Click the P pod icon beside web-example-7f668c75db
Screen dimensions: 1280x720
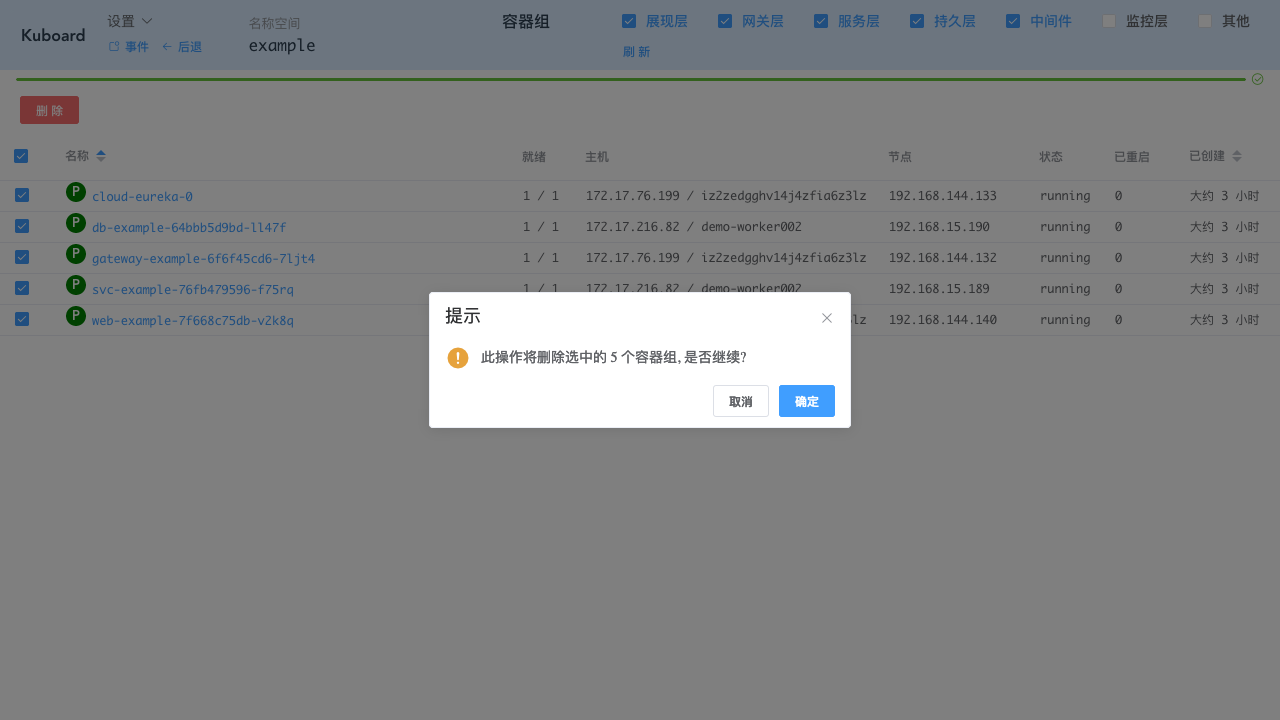[75, 318]
